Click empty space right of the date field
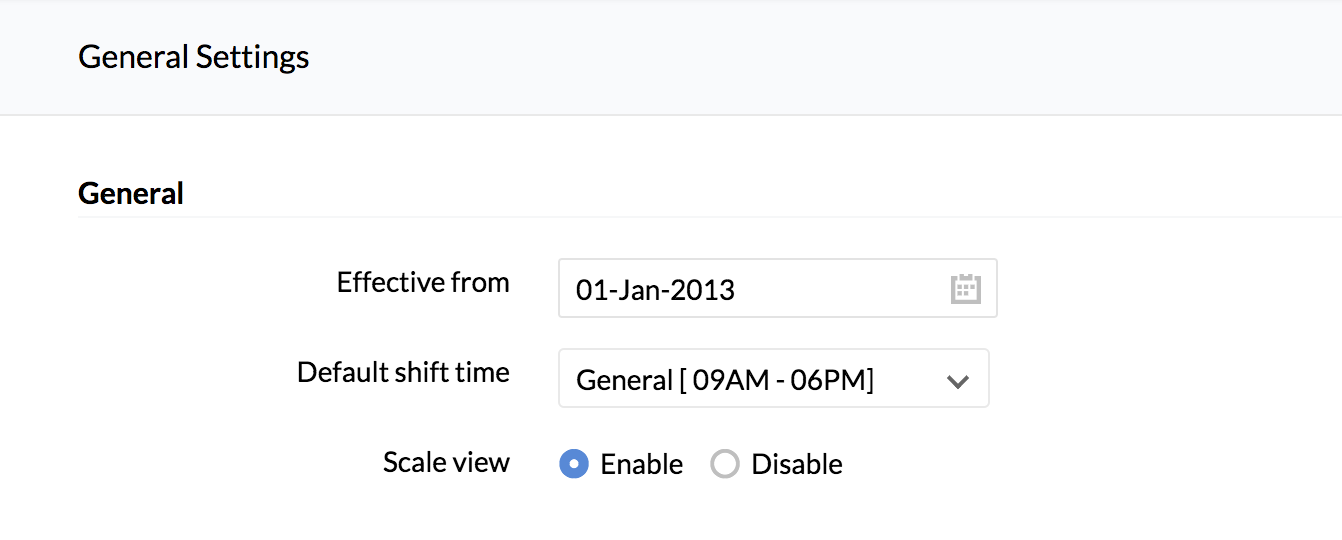The height and width of the screenshot is (540, 1342). pos(1170,289)
